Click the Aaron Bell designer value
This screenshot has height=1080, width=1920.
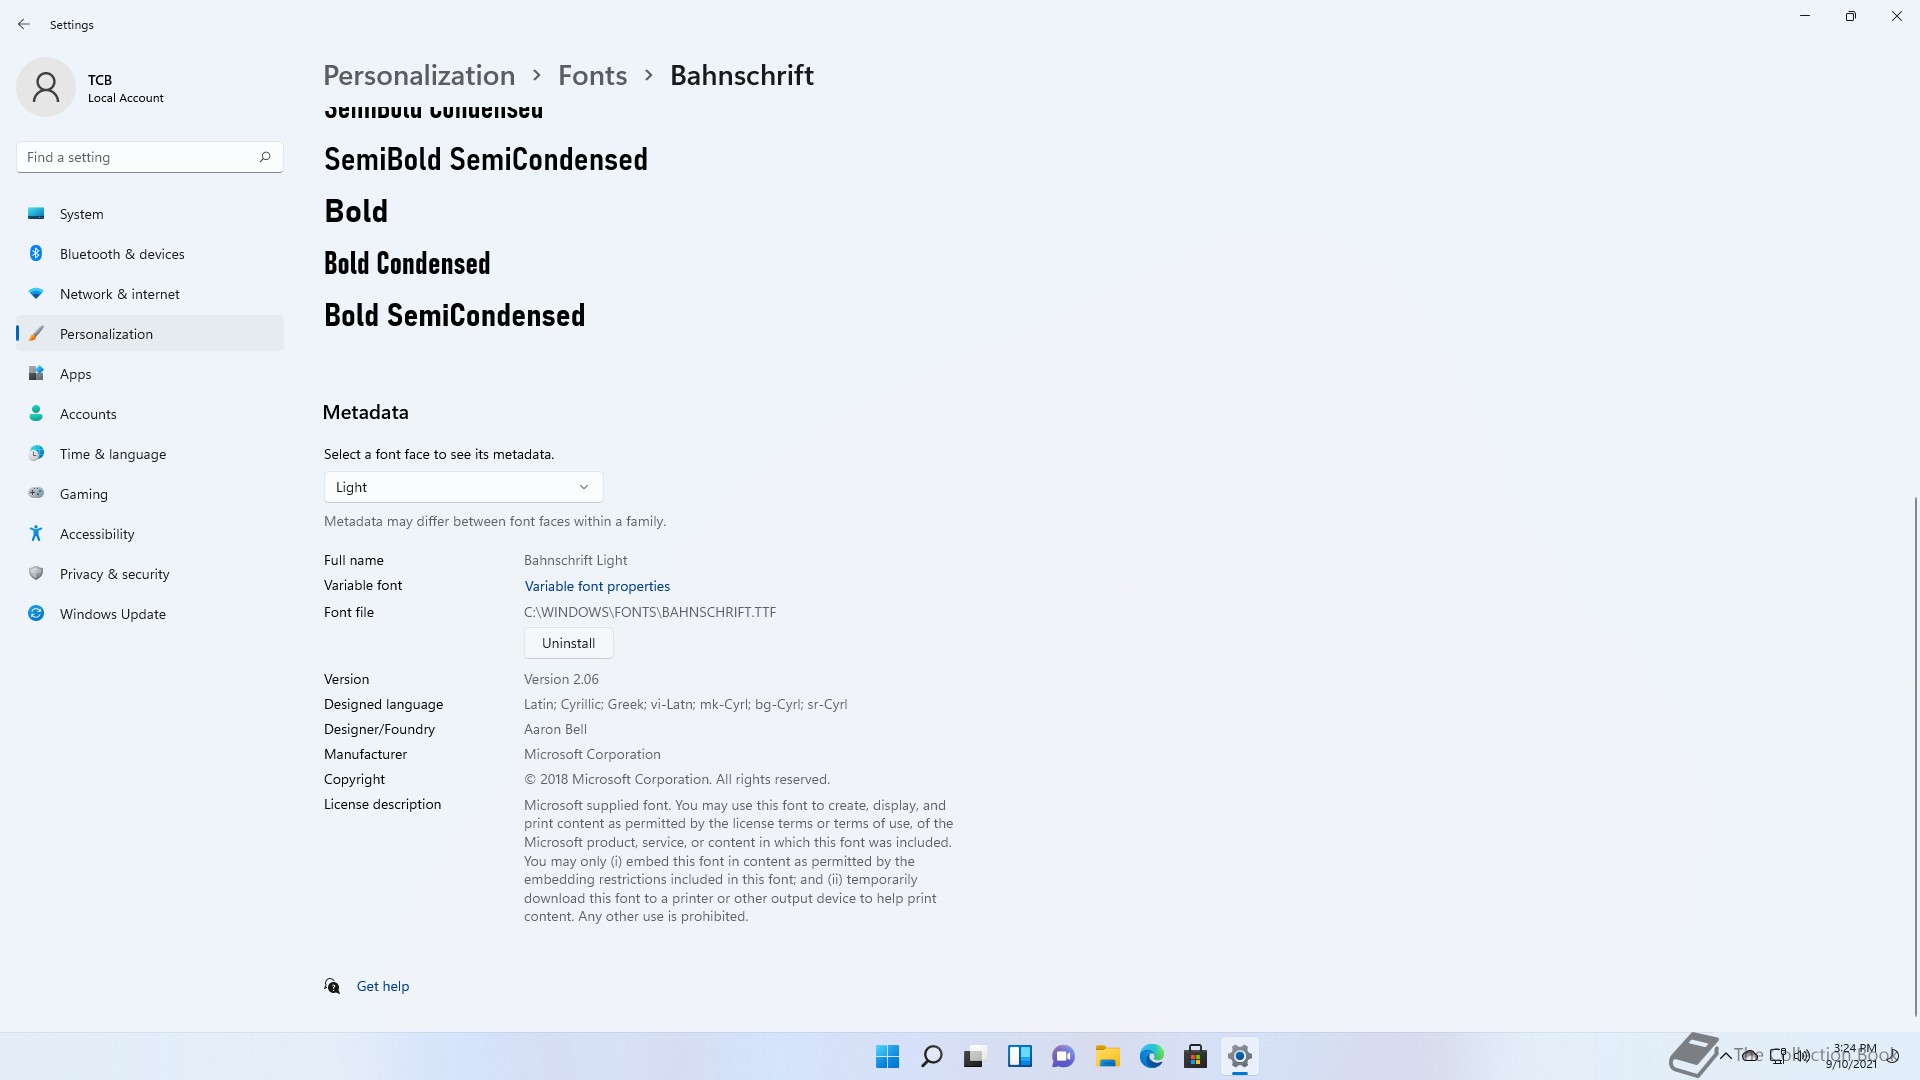click(x=555, y=729)
